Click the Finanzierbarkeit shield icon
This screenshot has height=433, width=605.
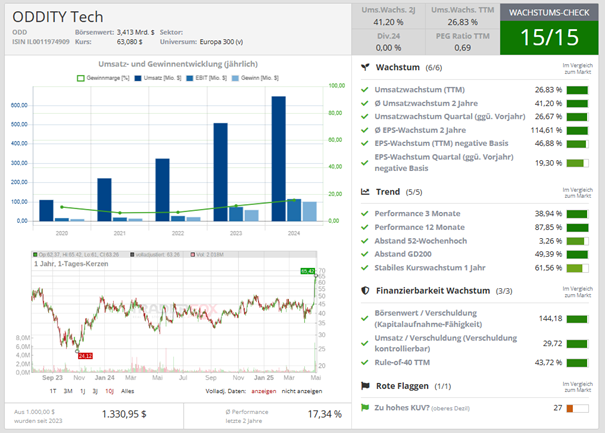click(365, 291)
